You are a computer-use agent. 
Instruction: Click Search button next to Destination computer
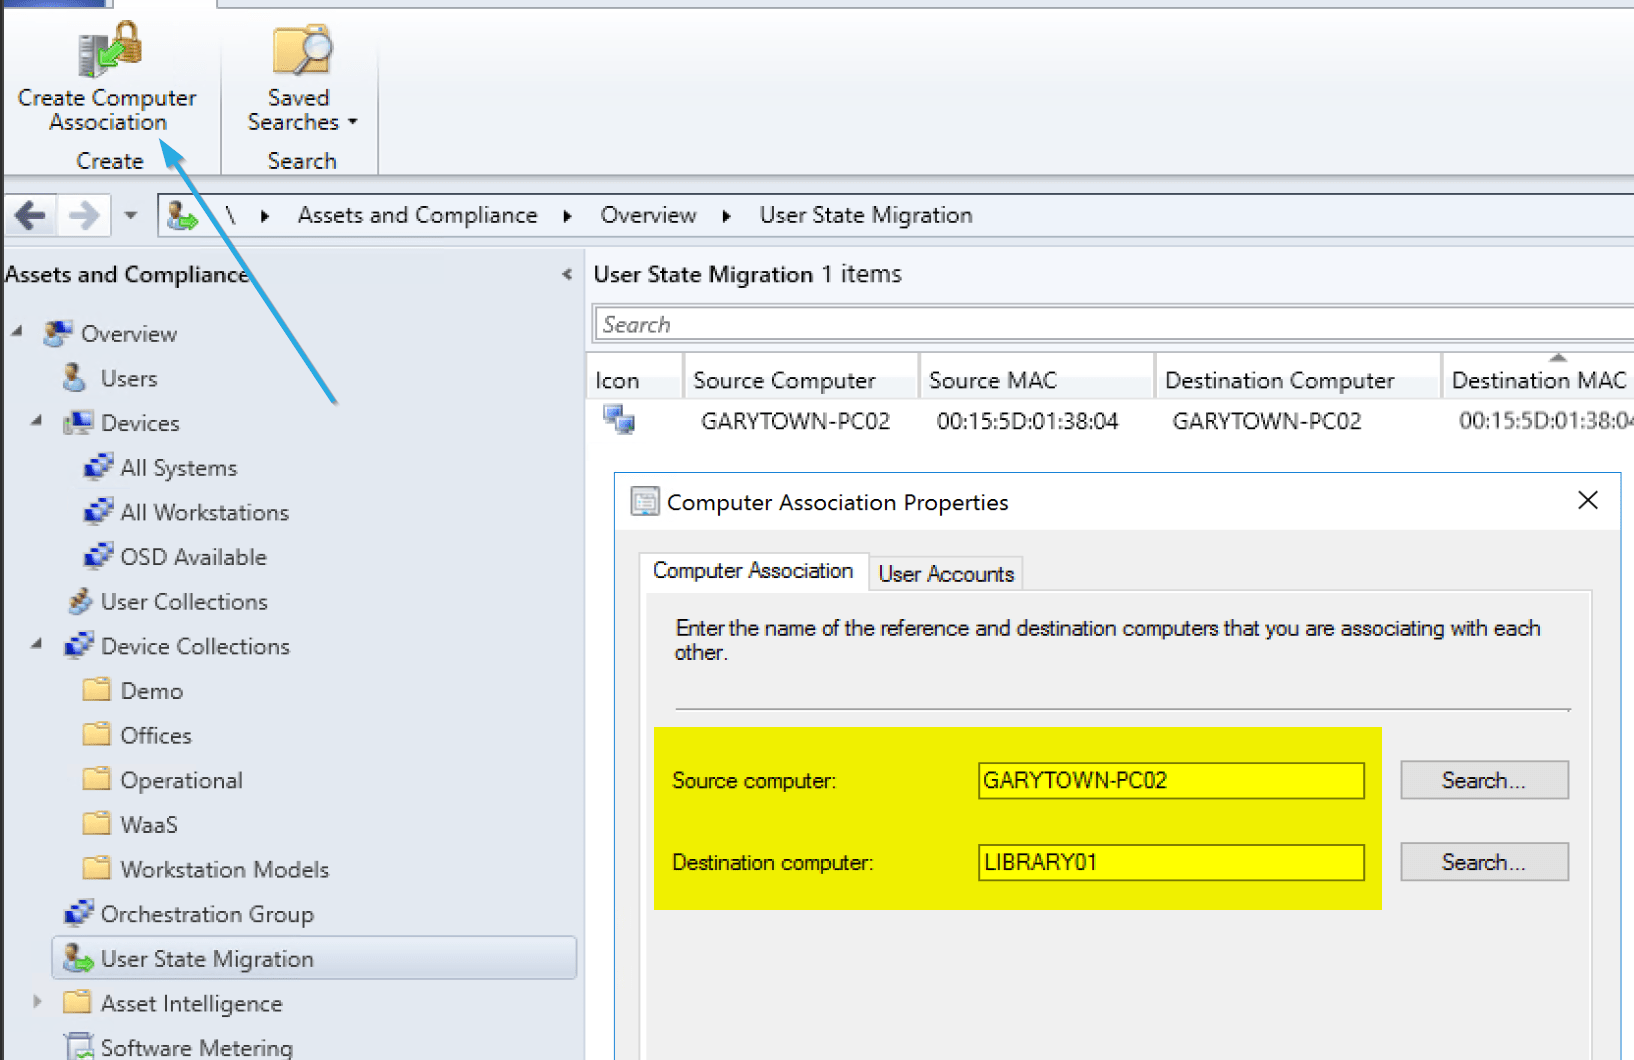click(1483, 862)
